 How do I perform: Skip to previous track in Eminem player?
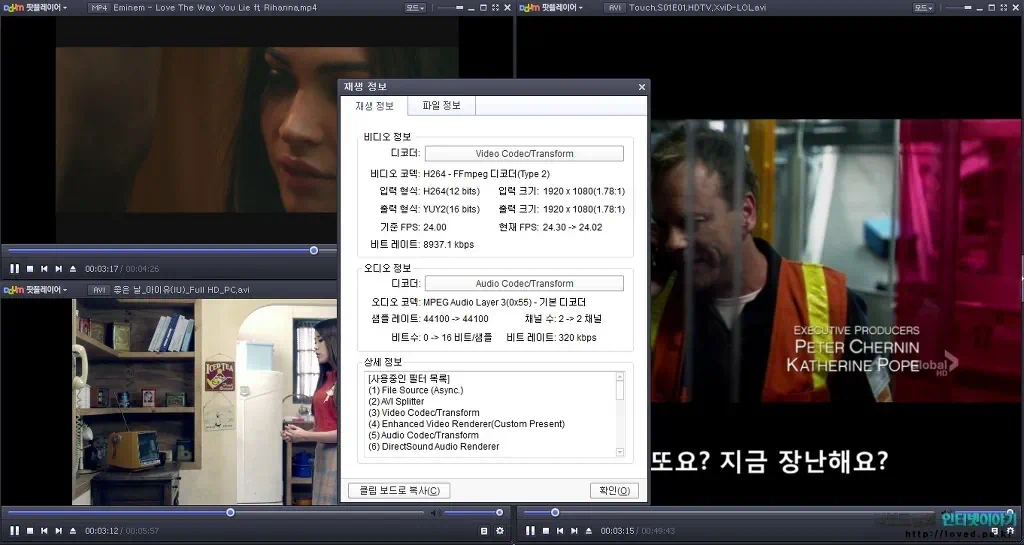(x=44, y=269)
